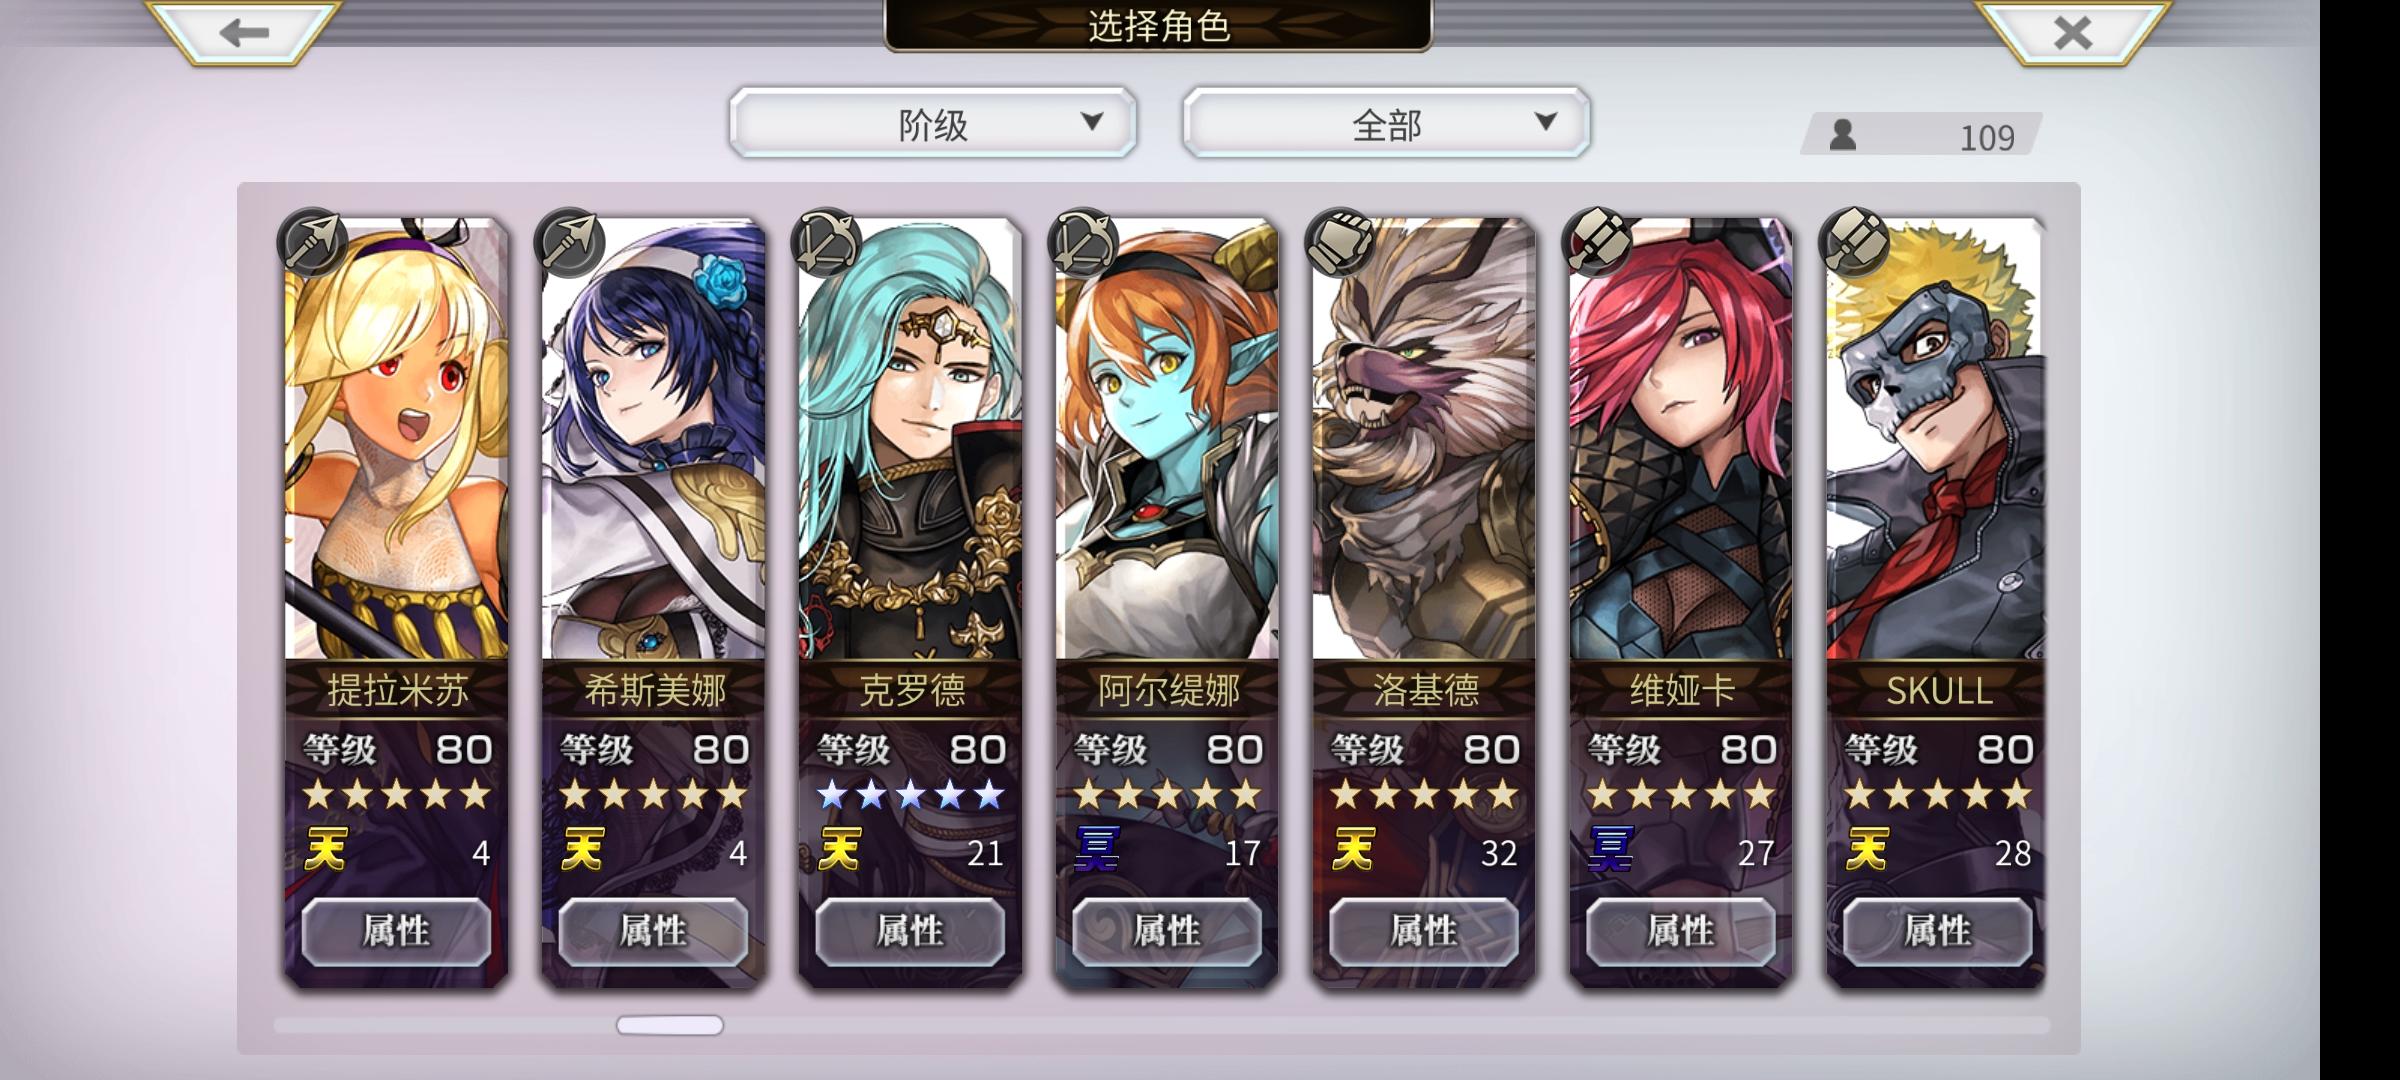Click the axe weapon icon on SKULL card
Image resolution: width=2400 pixels, height=1080 pixels.
pyautogui.click(x=1854, y=243)
